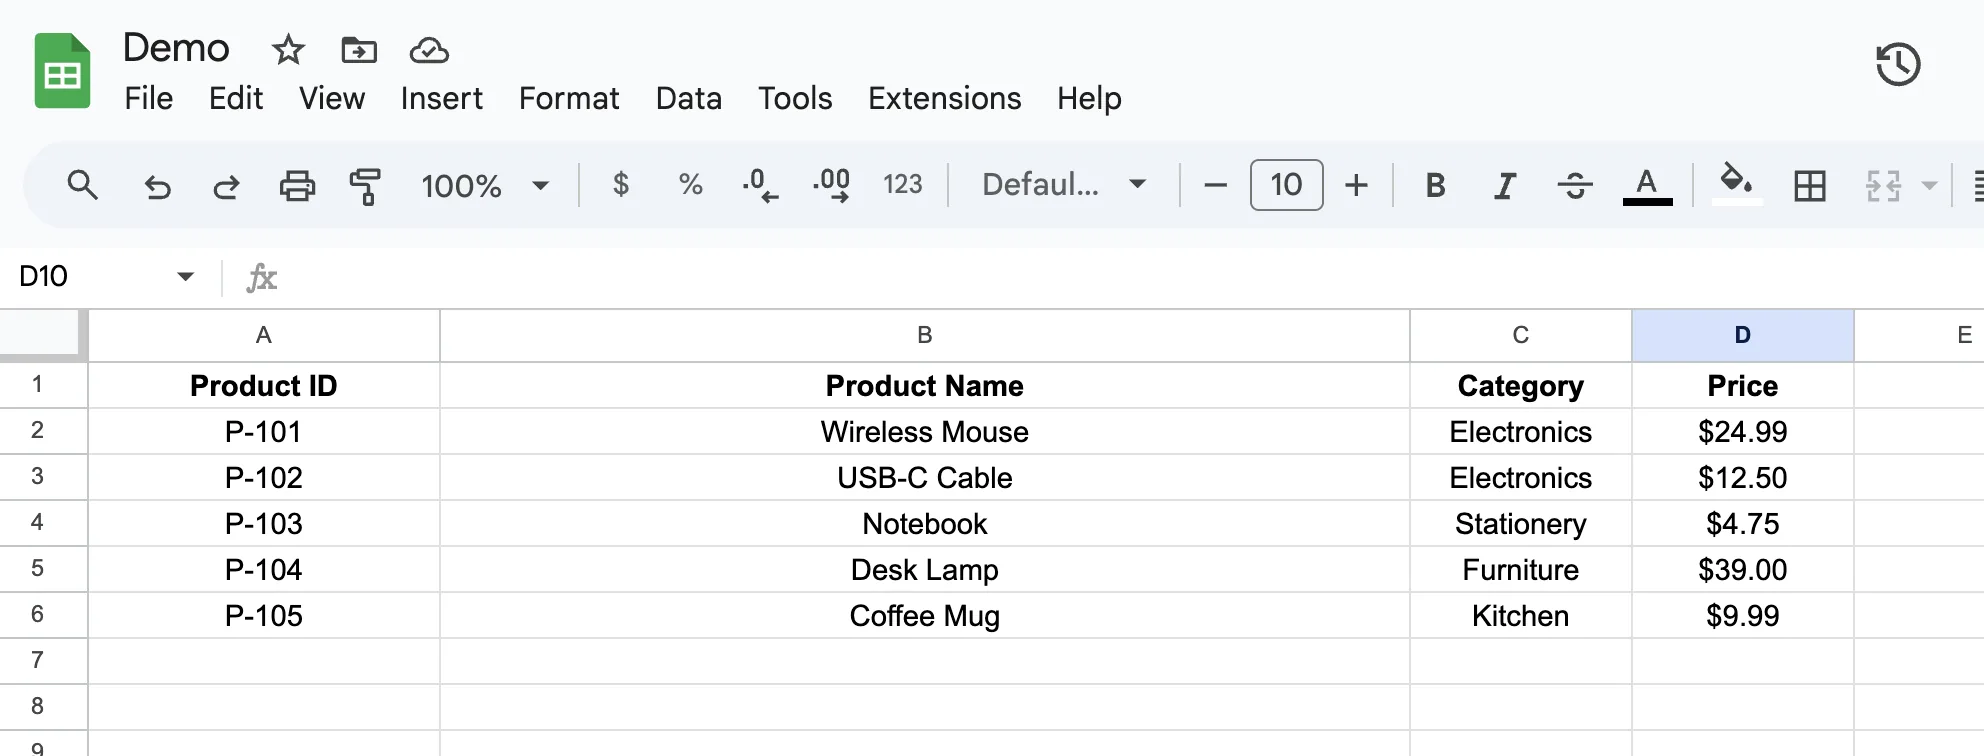
Task: Open the zoom 100% dropdown
Action: (x=485, y=186)
